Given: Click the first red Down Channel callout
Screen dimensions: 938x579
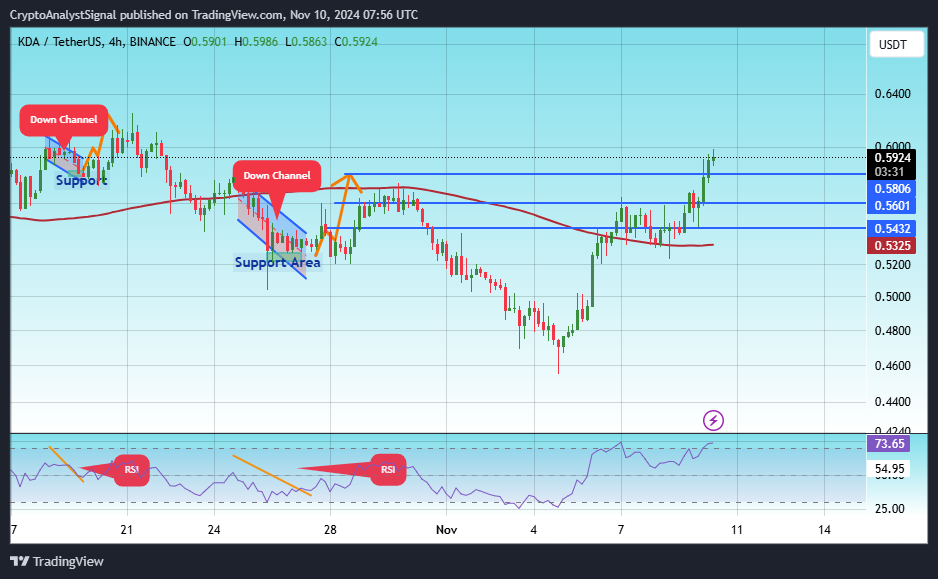Looking at the screenshot, I should point(63,120).
